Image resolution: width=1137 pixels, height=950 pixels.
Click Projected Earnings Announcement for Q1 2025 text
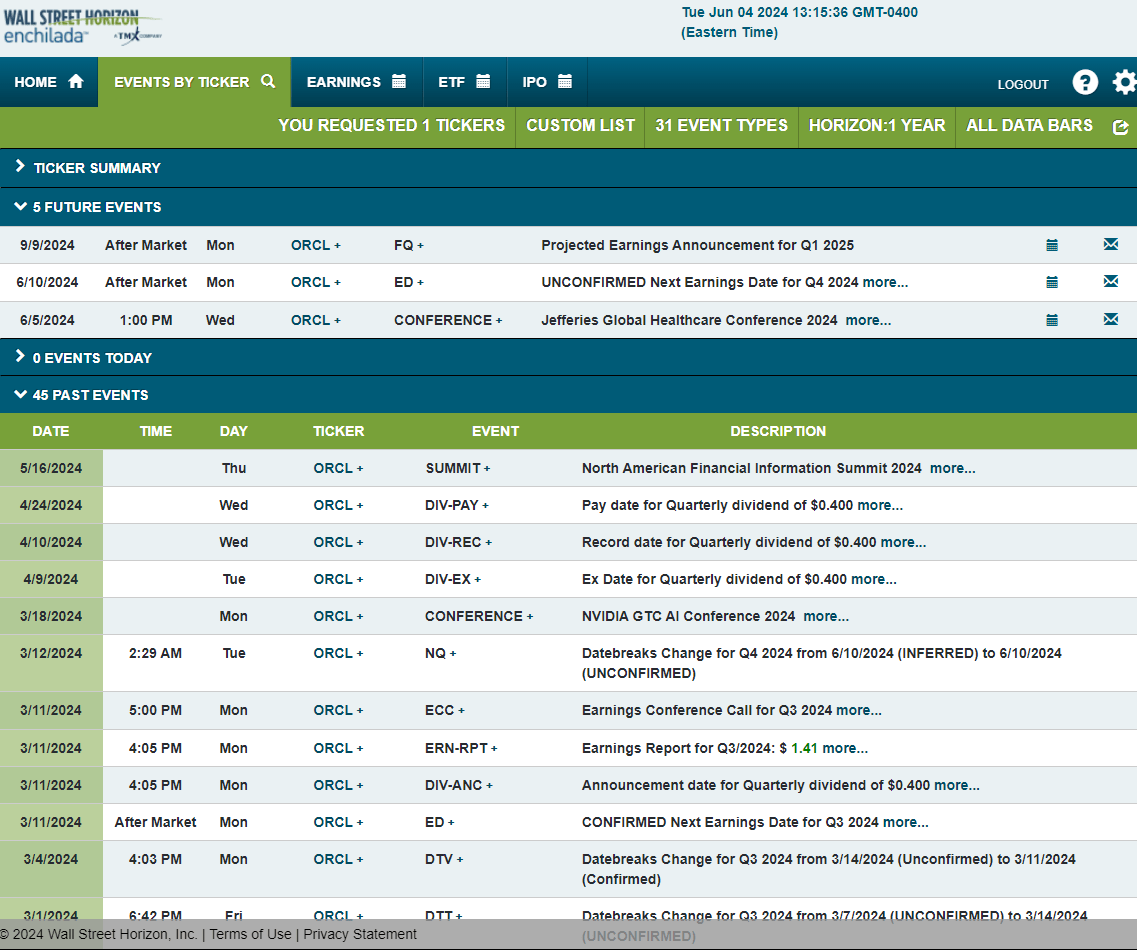click(698, 245)
